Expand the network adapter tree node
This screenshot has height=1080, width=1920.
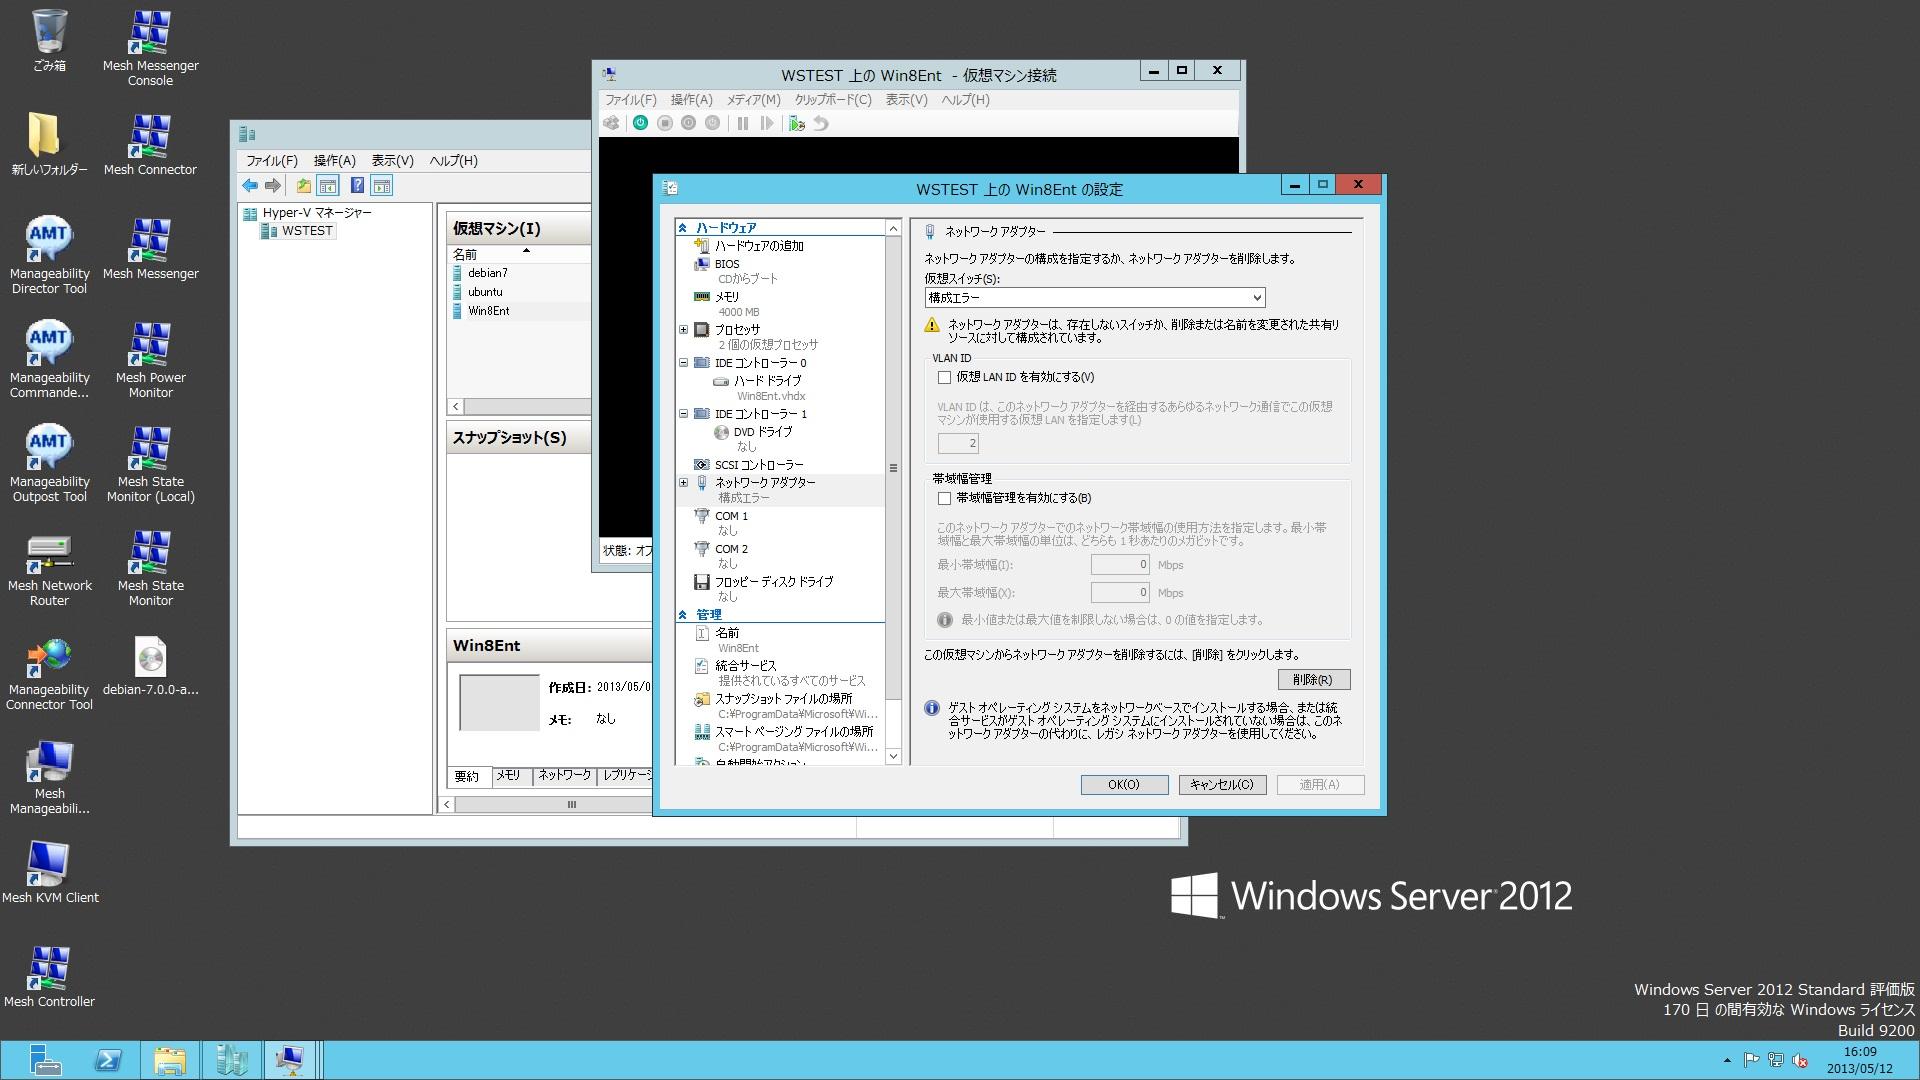click(684, 483)
